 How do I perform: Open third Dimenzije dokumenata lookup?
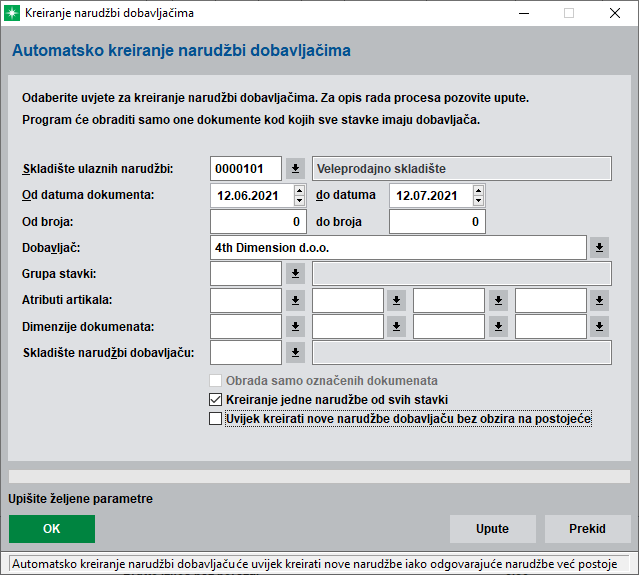(498, 326)
